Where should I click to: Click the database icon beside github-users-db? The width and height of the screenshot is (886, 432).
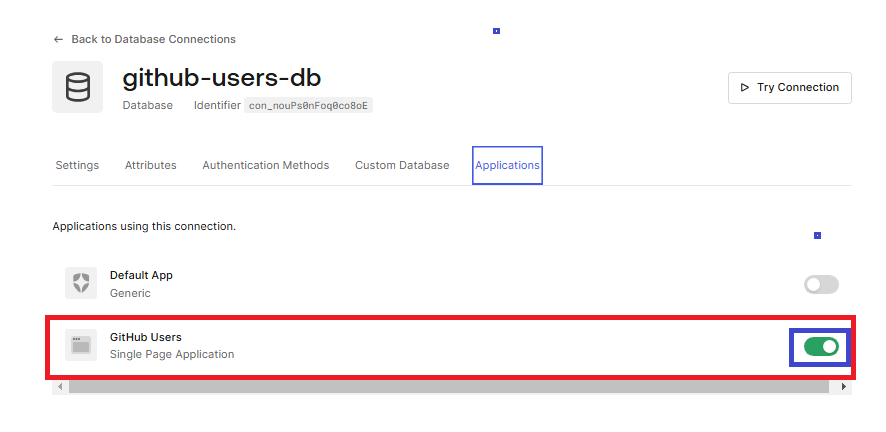pos(77,87)
